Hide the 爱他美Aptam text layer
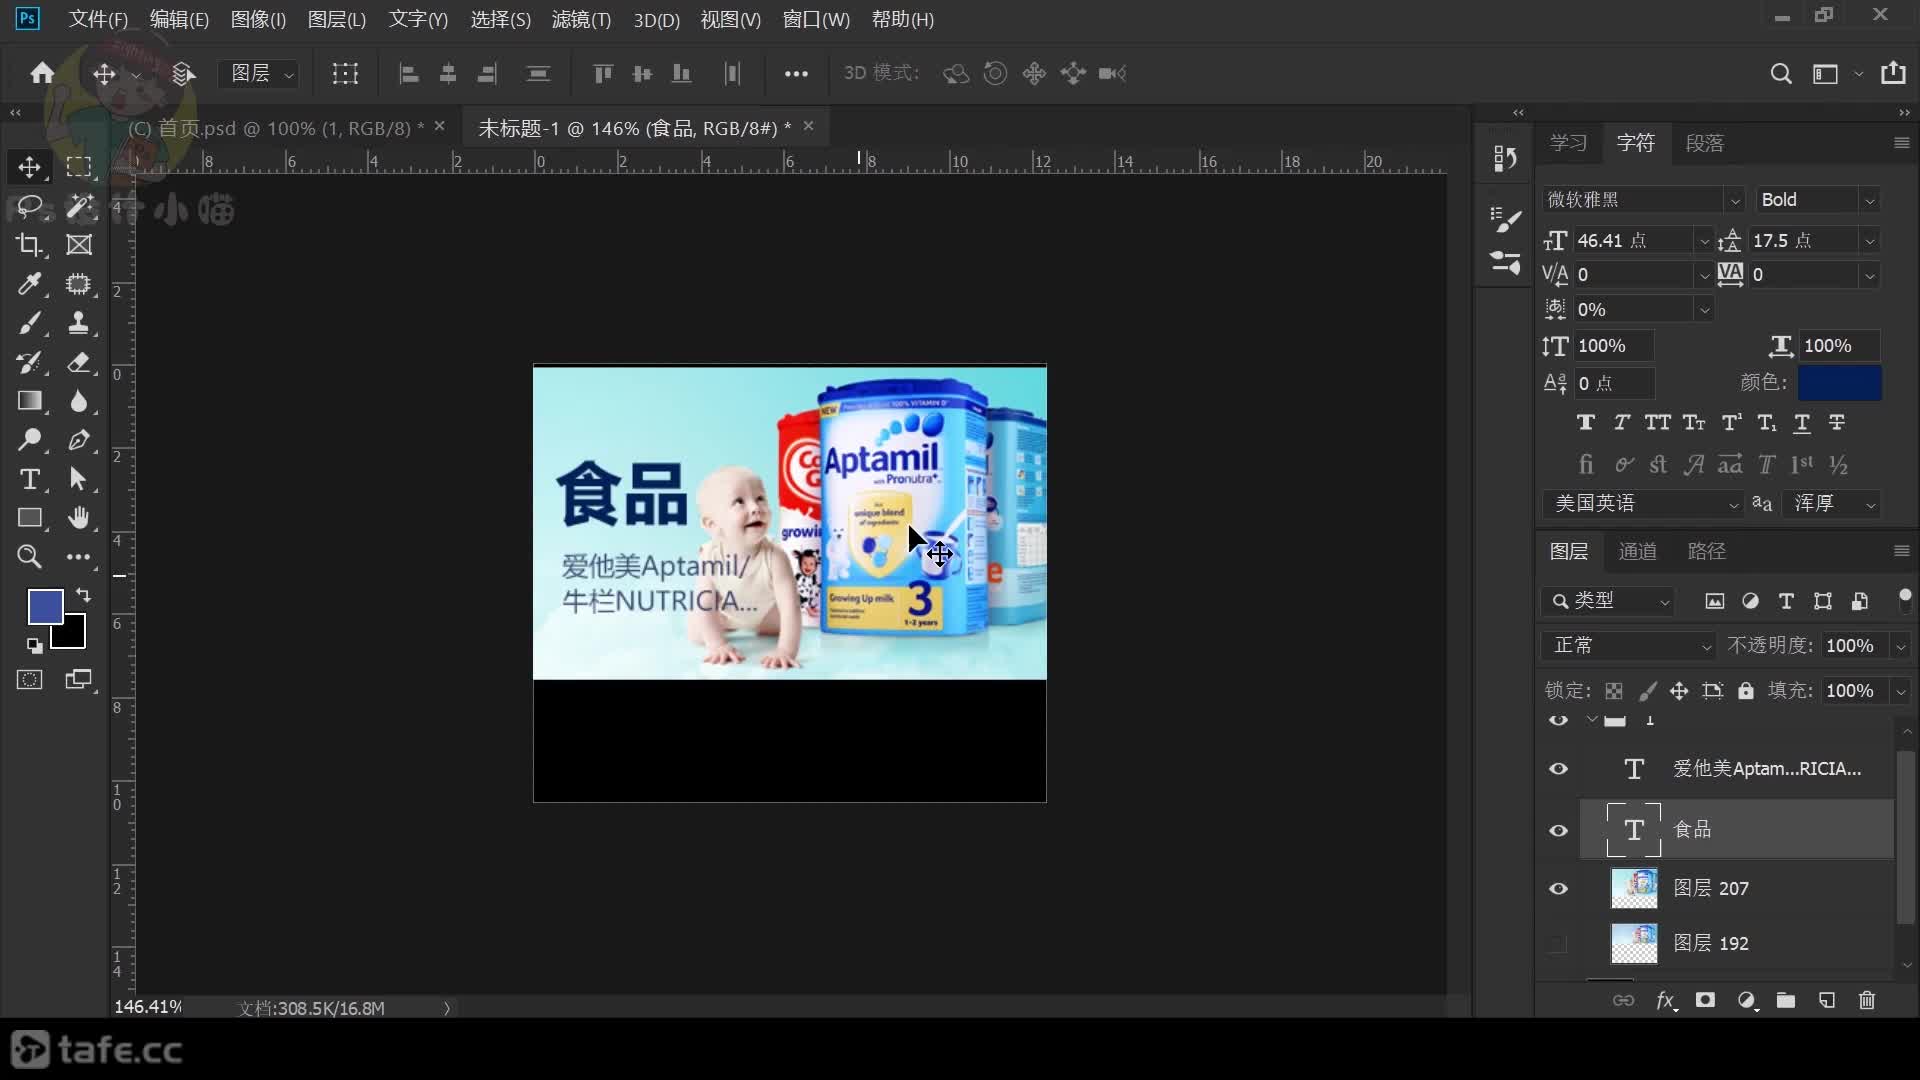 coord(1558,769)
